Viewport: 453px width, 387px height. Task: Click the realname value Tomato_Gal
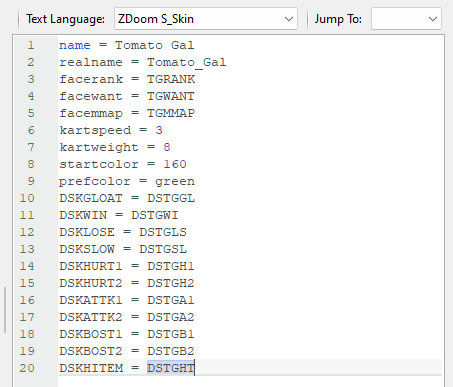(x=187, y=63)
